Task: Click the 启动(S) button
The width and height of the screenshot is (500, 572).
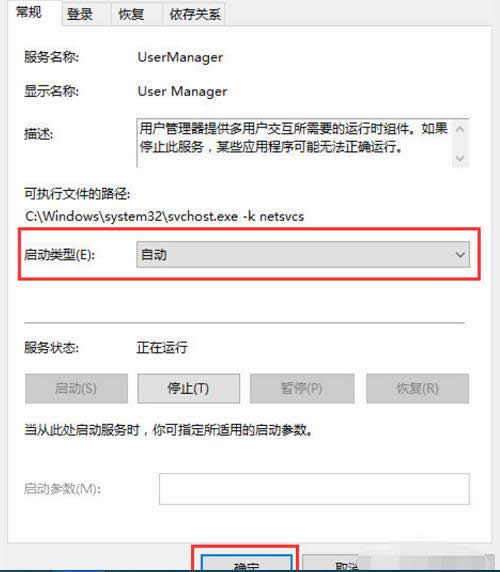Action: coord(76,389)
